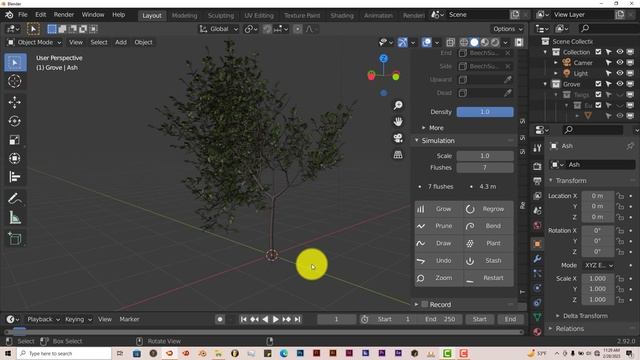Click the Stash button
This screenshot has width=640, height=360.
(x=489, y=260)
